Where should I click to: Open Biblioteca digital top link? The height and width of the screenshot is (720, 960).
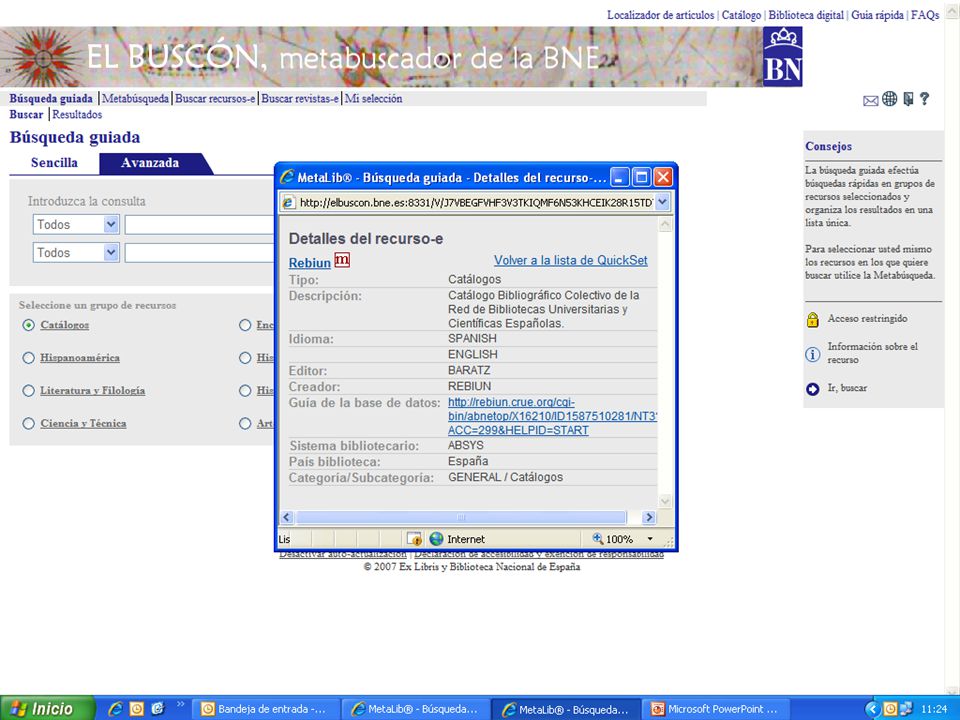point(806,15)
